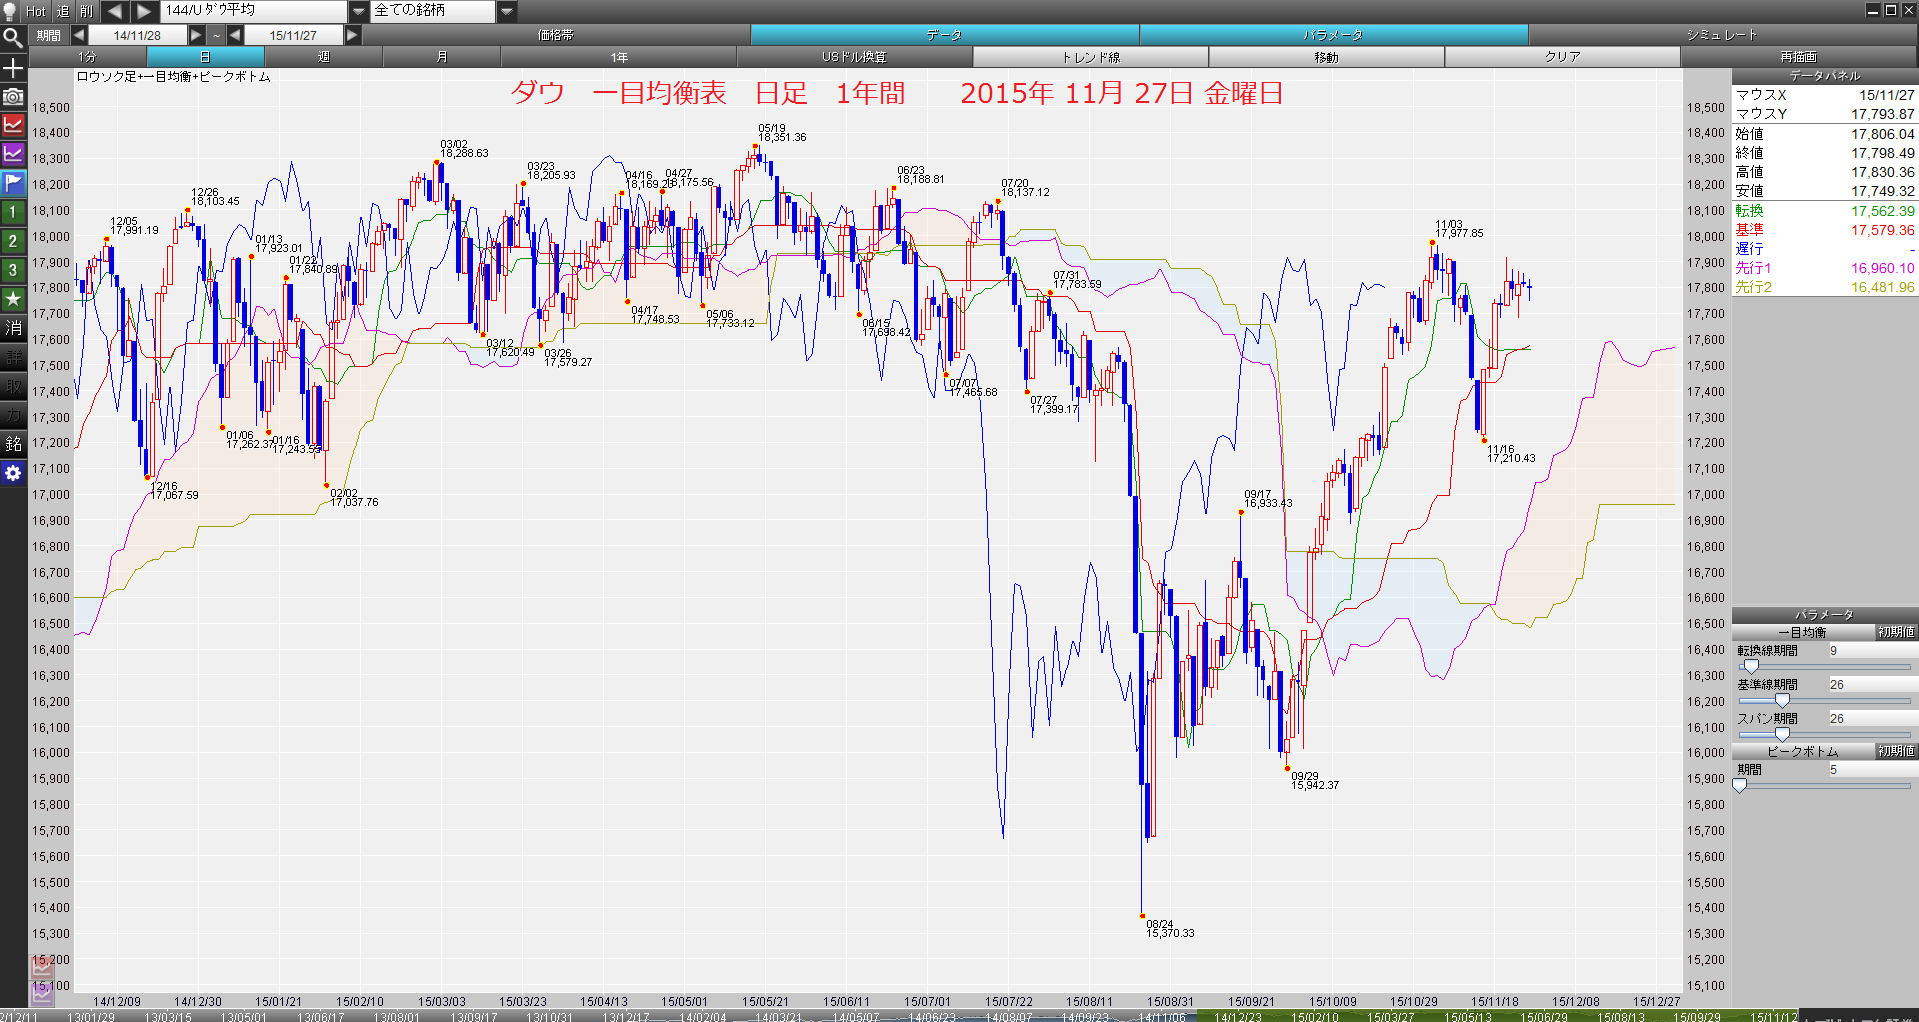Viewport: 1919px width, 1022px height.
Task: Toggle USドル換算 conversion
Action: coord(854,57)
